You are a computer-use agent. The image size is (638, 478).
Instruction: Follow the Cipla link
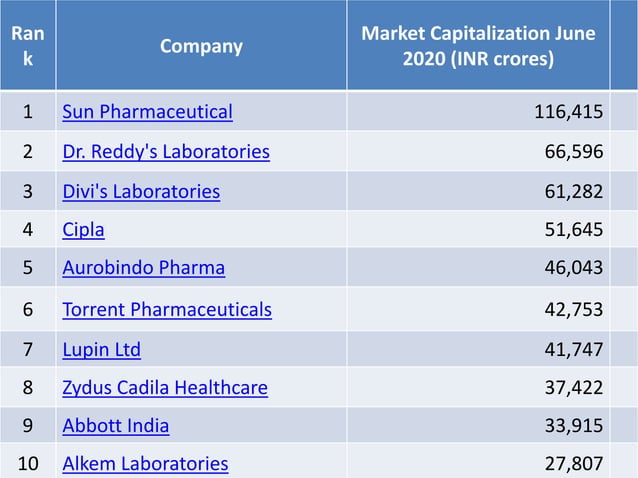pos(83,229)
